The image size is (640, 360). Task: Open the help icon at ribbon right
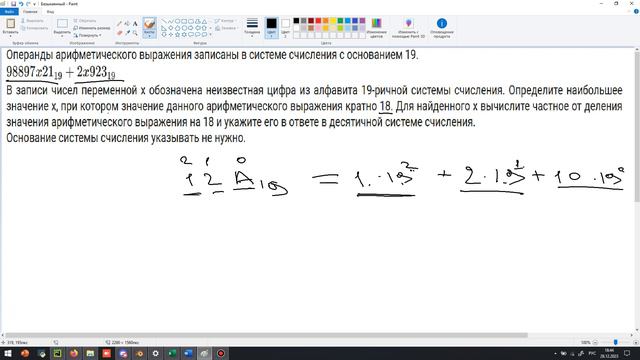(x=636, y=12)
